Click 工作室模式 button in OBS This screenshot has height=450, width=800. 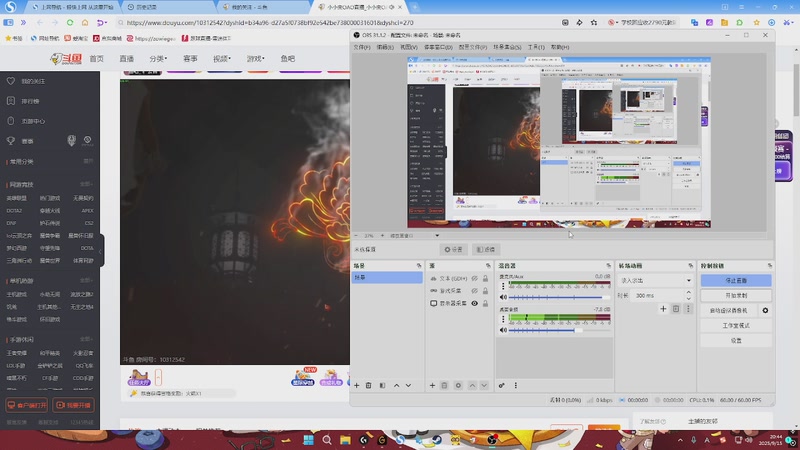click(x=736, y=326)
